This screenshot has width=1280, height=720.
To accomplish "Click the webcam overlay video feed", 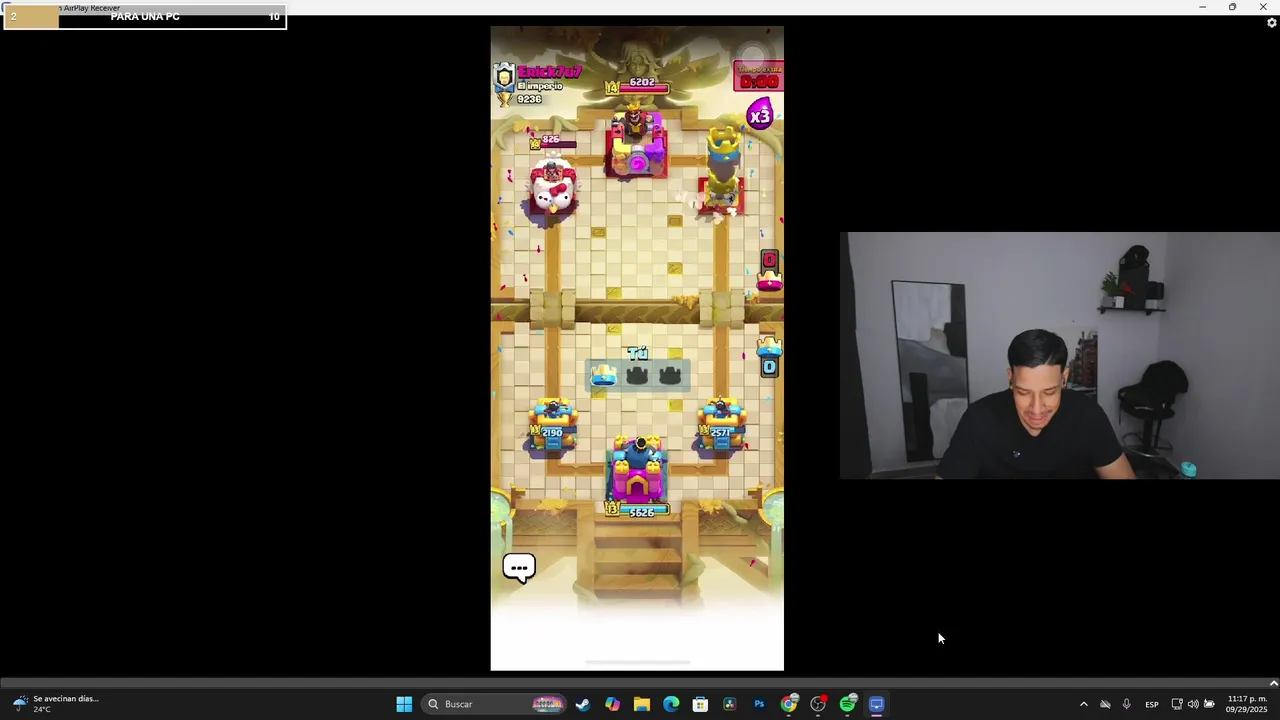I will coord(1060,356).
